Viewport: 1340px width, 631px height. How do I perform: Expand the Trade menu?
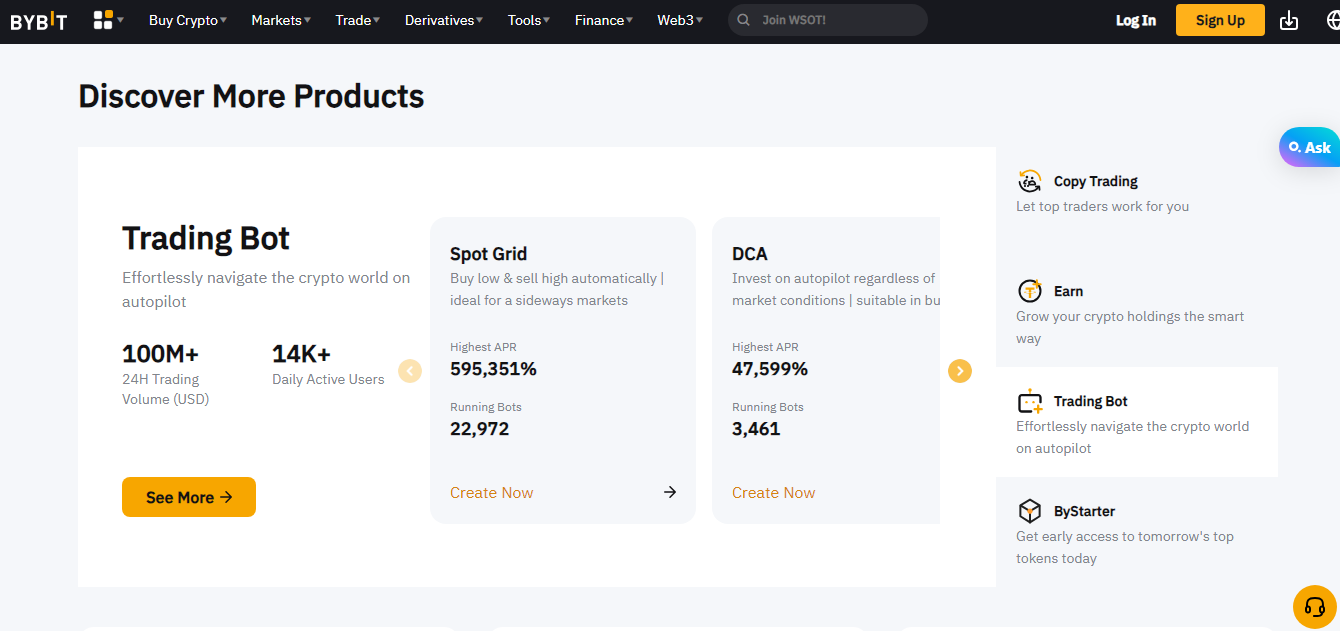click(x=358, y=20)
